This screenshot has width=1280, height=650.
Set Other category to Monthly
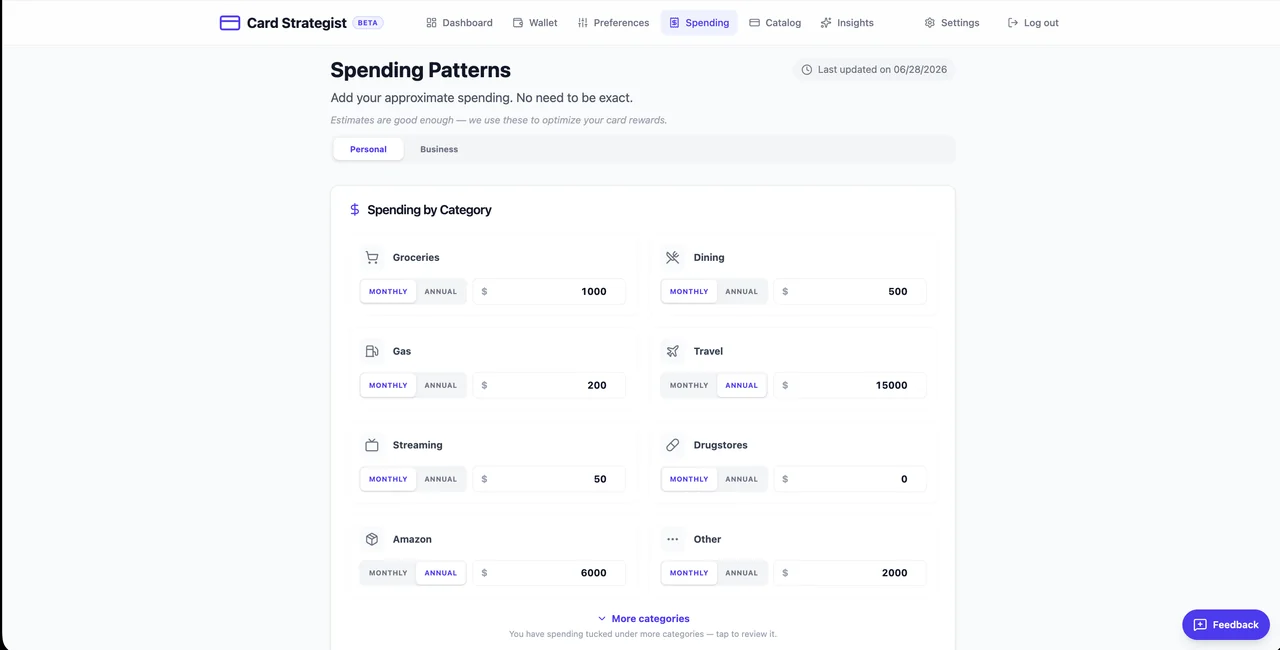[x=689, y=573]
